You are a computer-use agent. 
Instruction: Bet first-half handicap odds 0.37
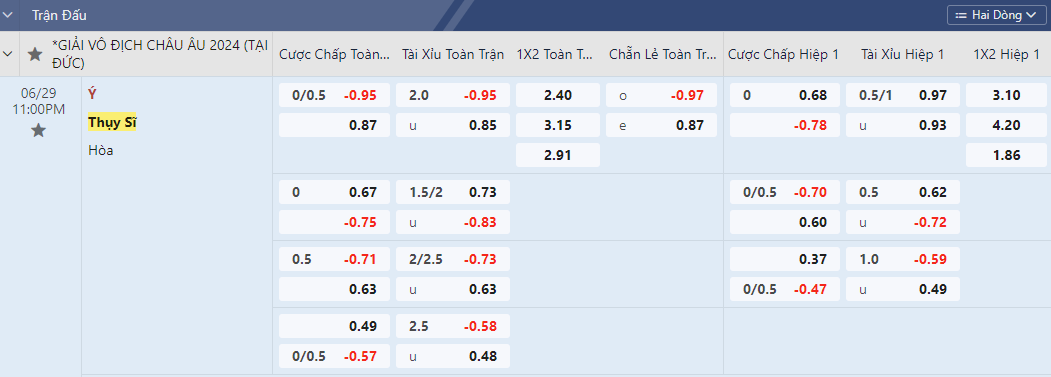[784, 260]
